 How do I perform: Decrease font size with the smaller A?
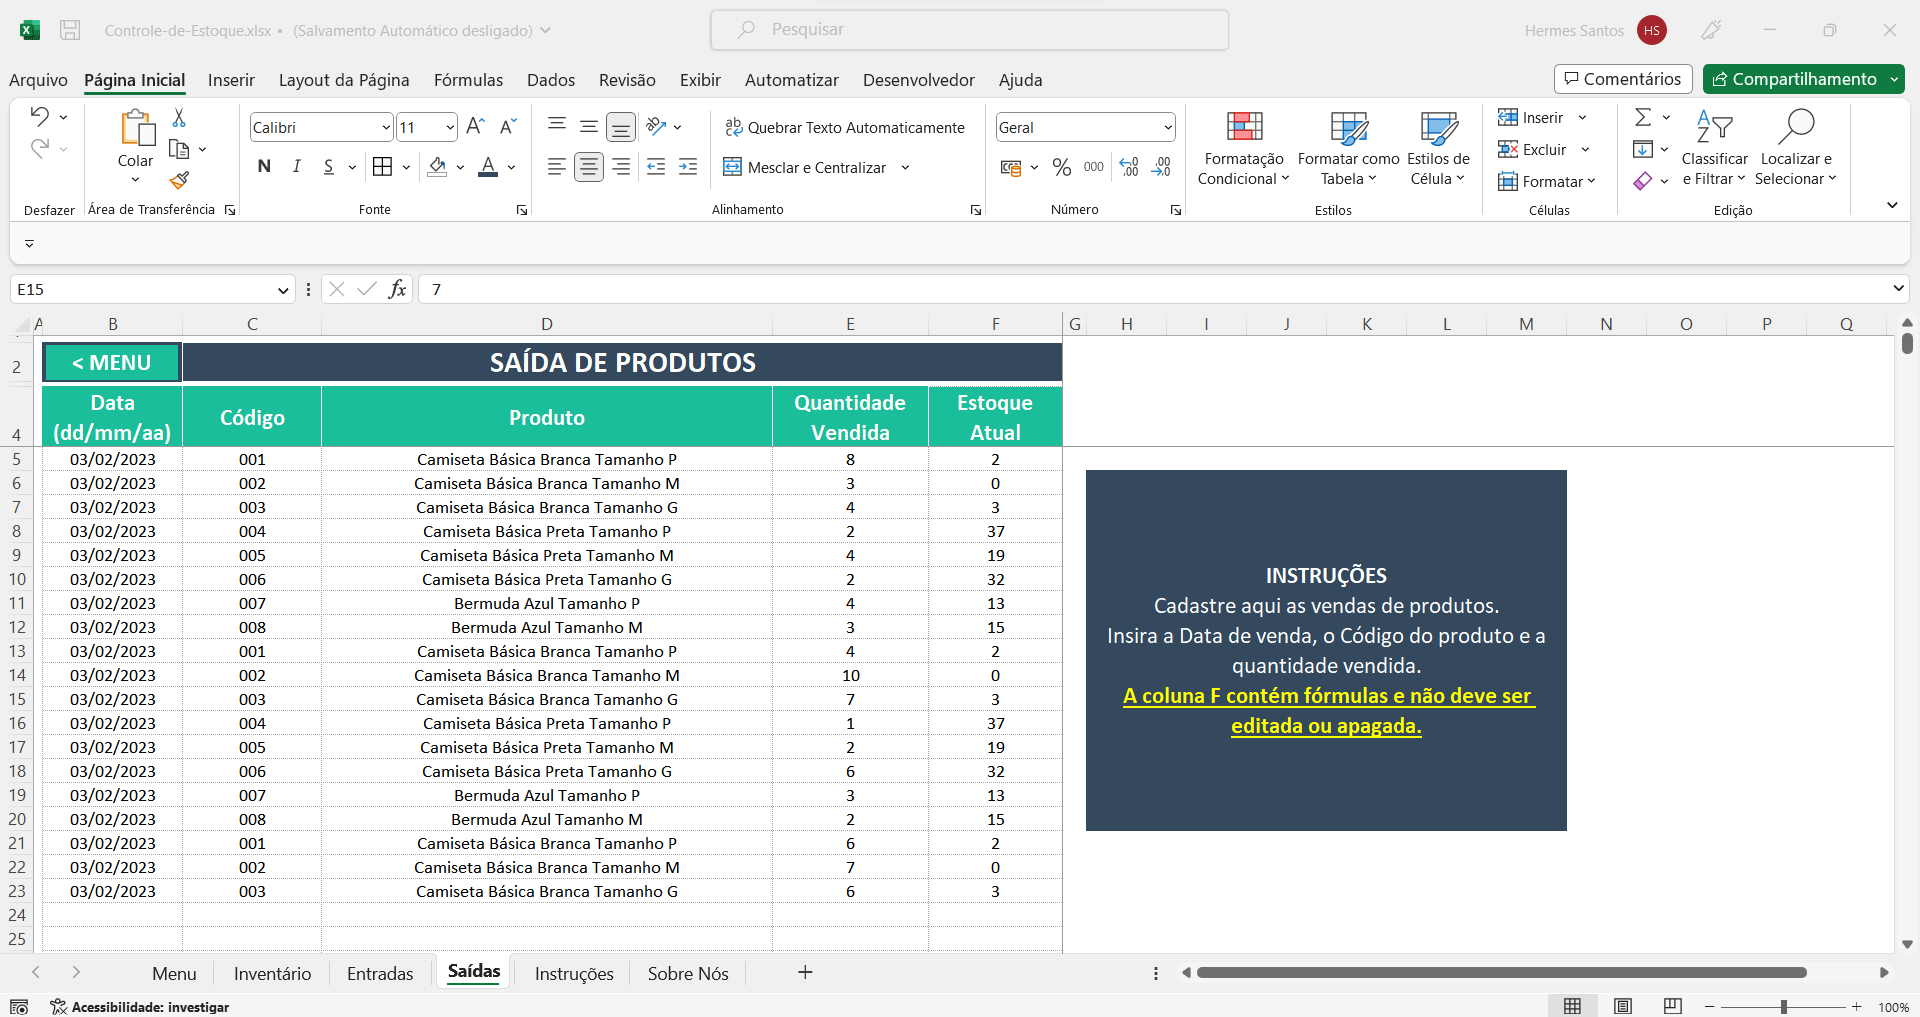(x=508, y=126)
